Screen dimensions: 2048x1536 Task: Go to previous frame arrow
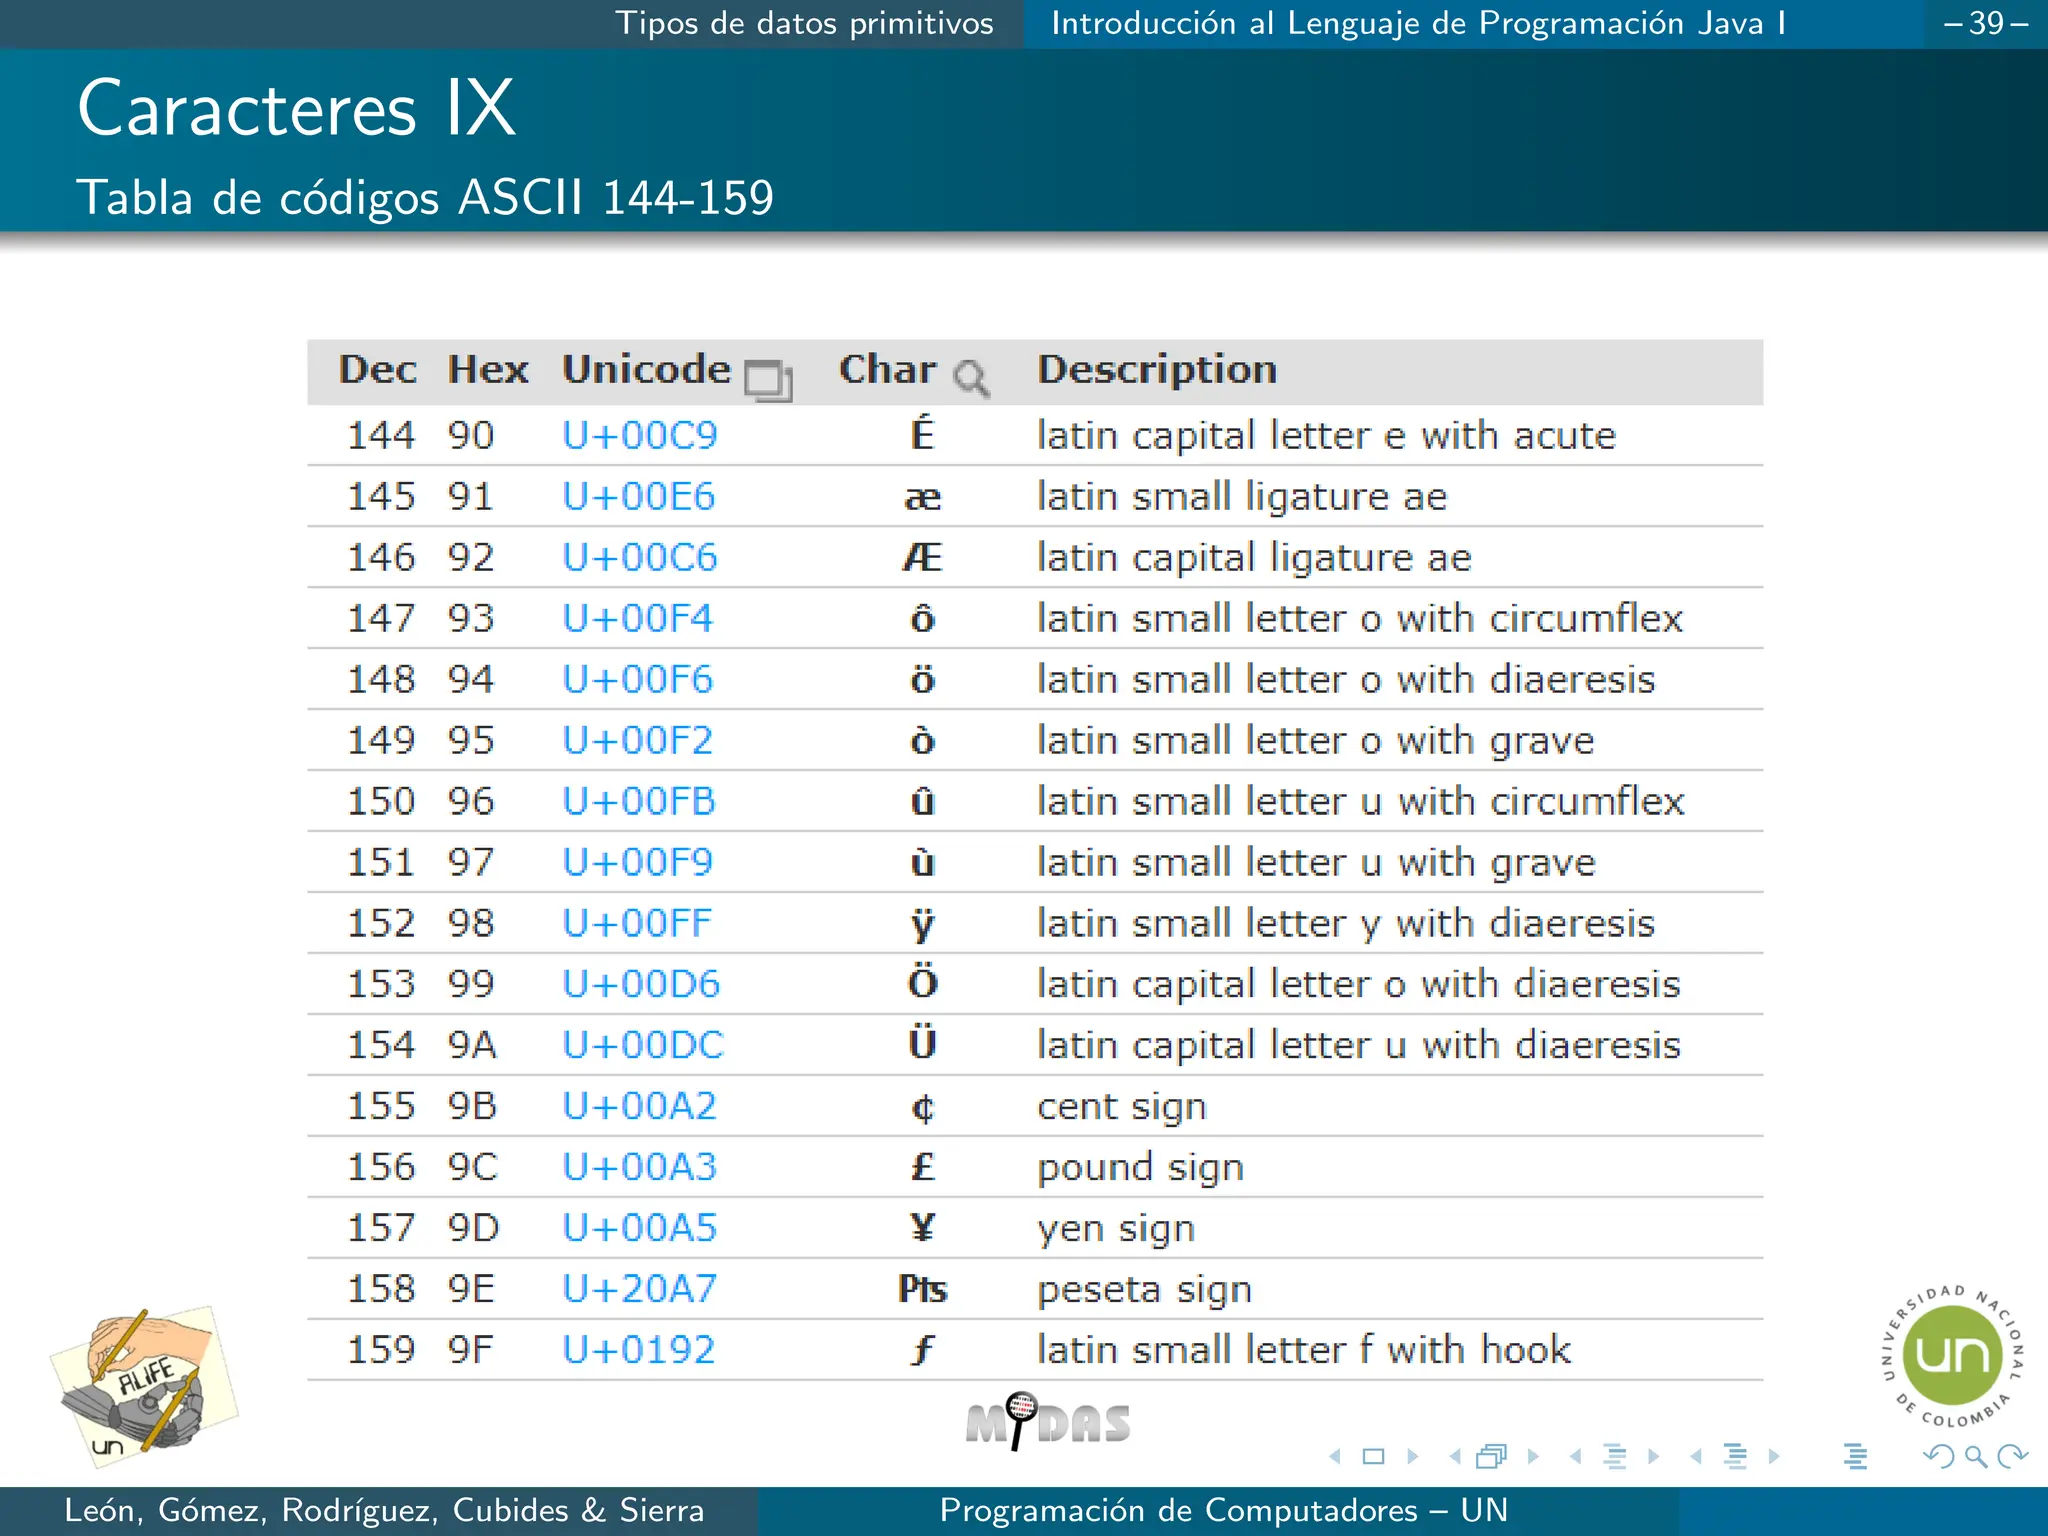(x=1455, y=1456)
